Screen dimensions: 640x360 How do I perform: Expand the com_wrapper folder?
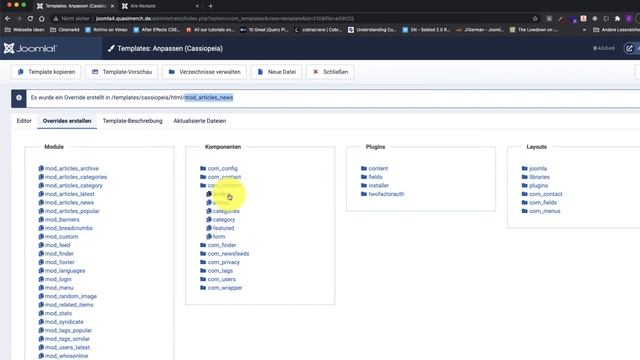click(221, 288)
